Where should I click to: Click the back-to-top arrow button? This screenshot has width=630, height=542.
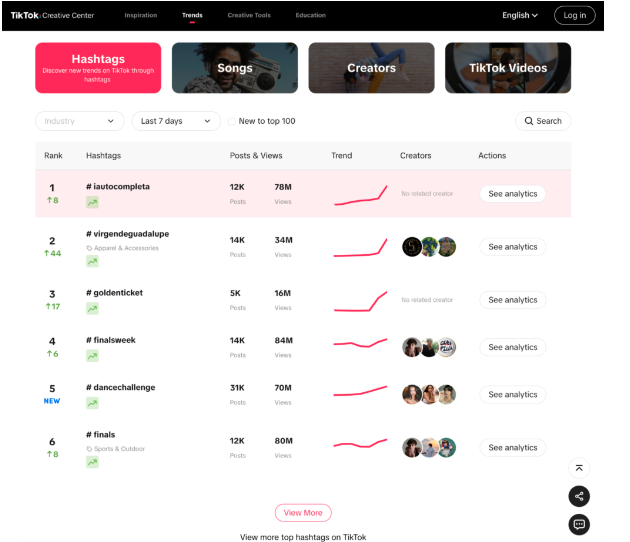[579, 468]
